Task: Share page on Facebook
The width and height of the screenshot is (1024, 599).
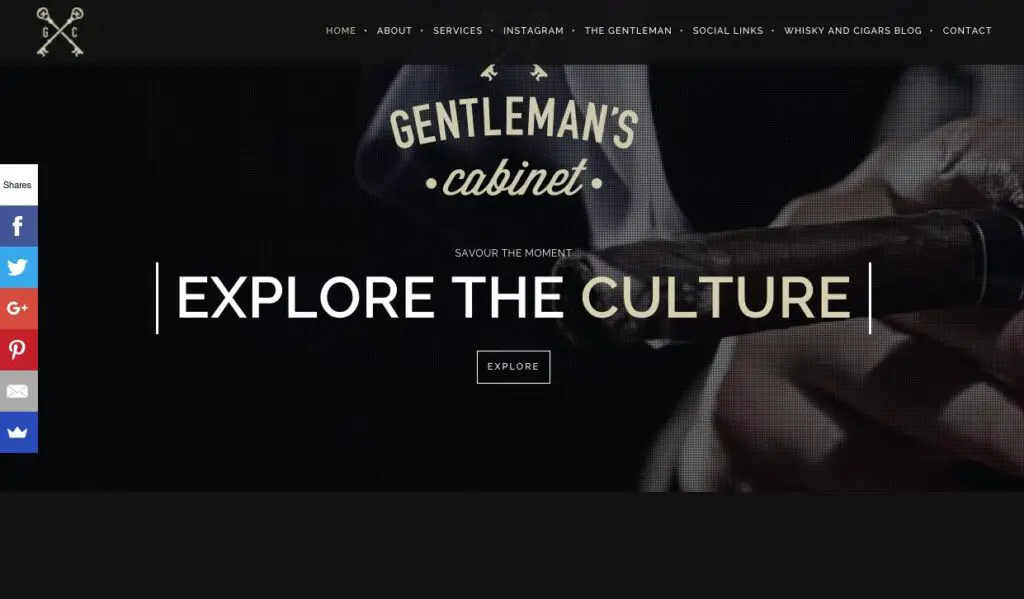Action: (18, 226)
